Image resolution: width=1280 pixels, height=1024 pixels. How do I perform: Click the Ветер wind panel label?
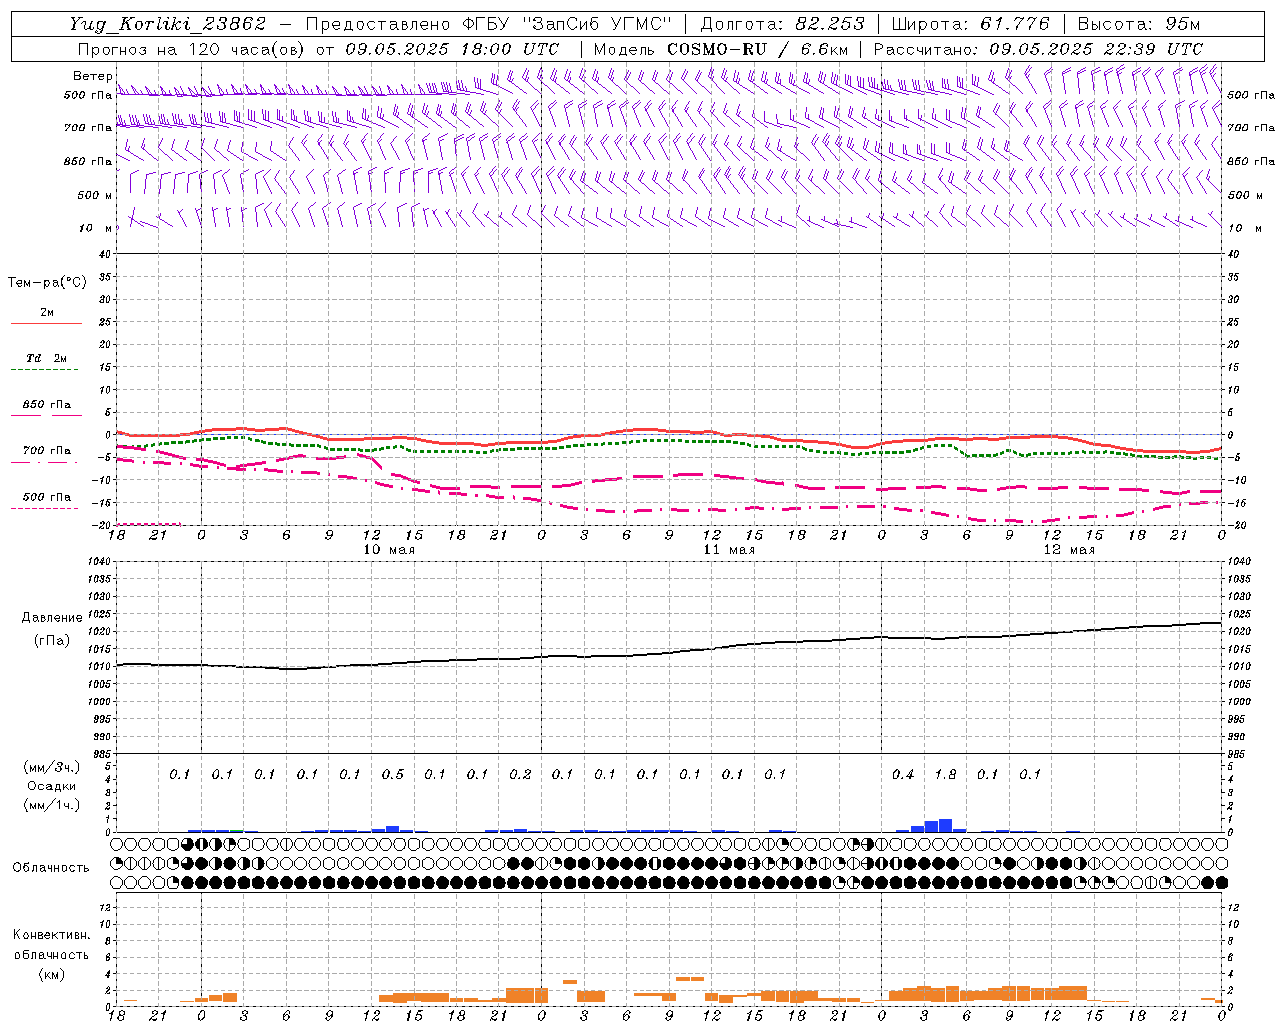93,76
